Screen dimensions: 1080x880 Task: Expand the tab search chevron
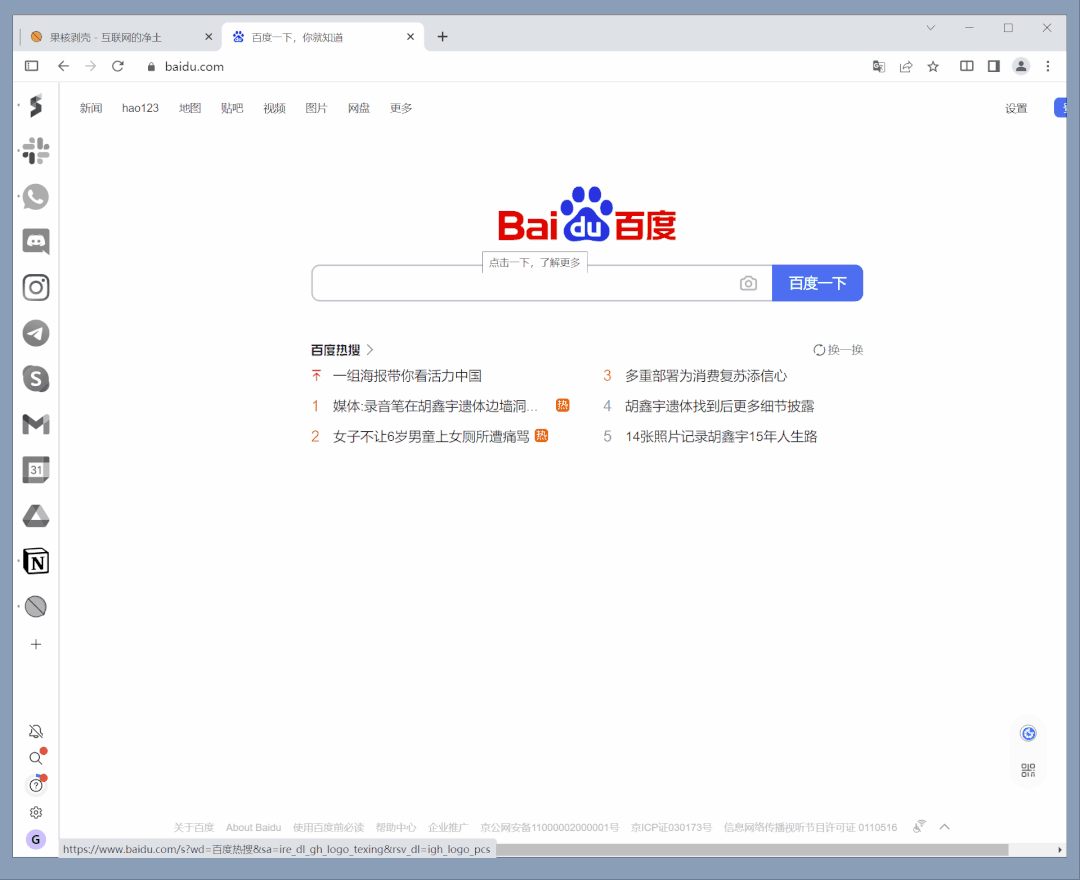point(930,28)
